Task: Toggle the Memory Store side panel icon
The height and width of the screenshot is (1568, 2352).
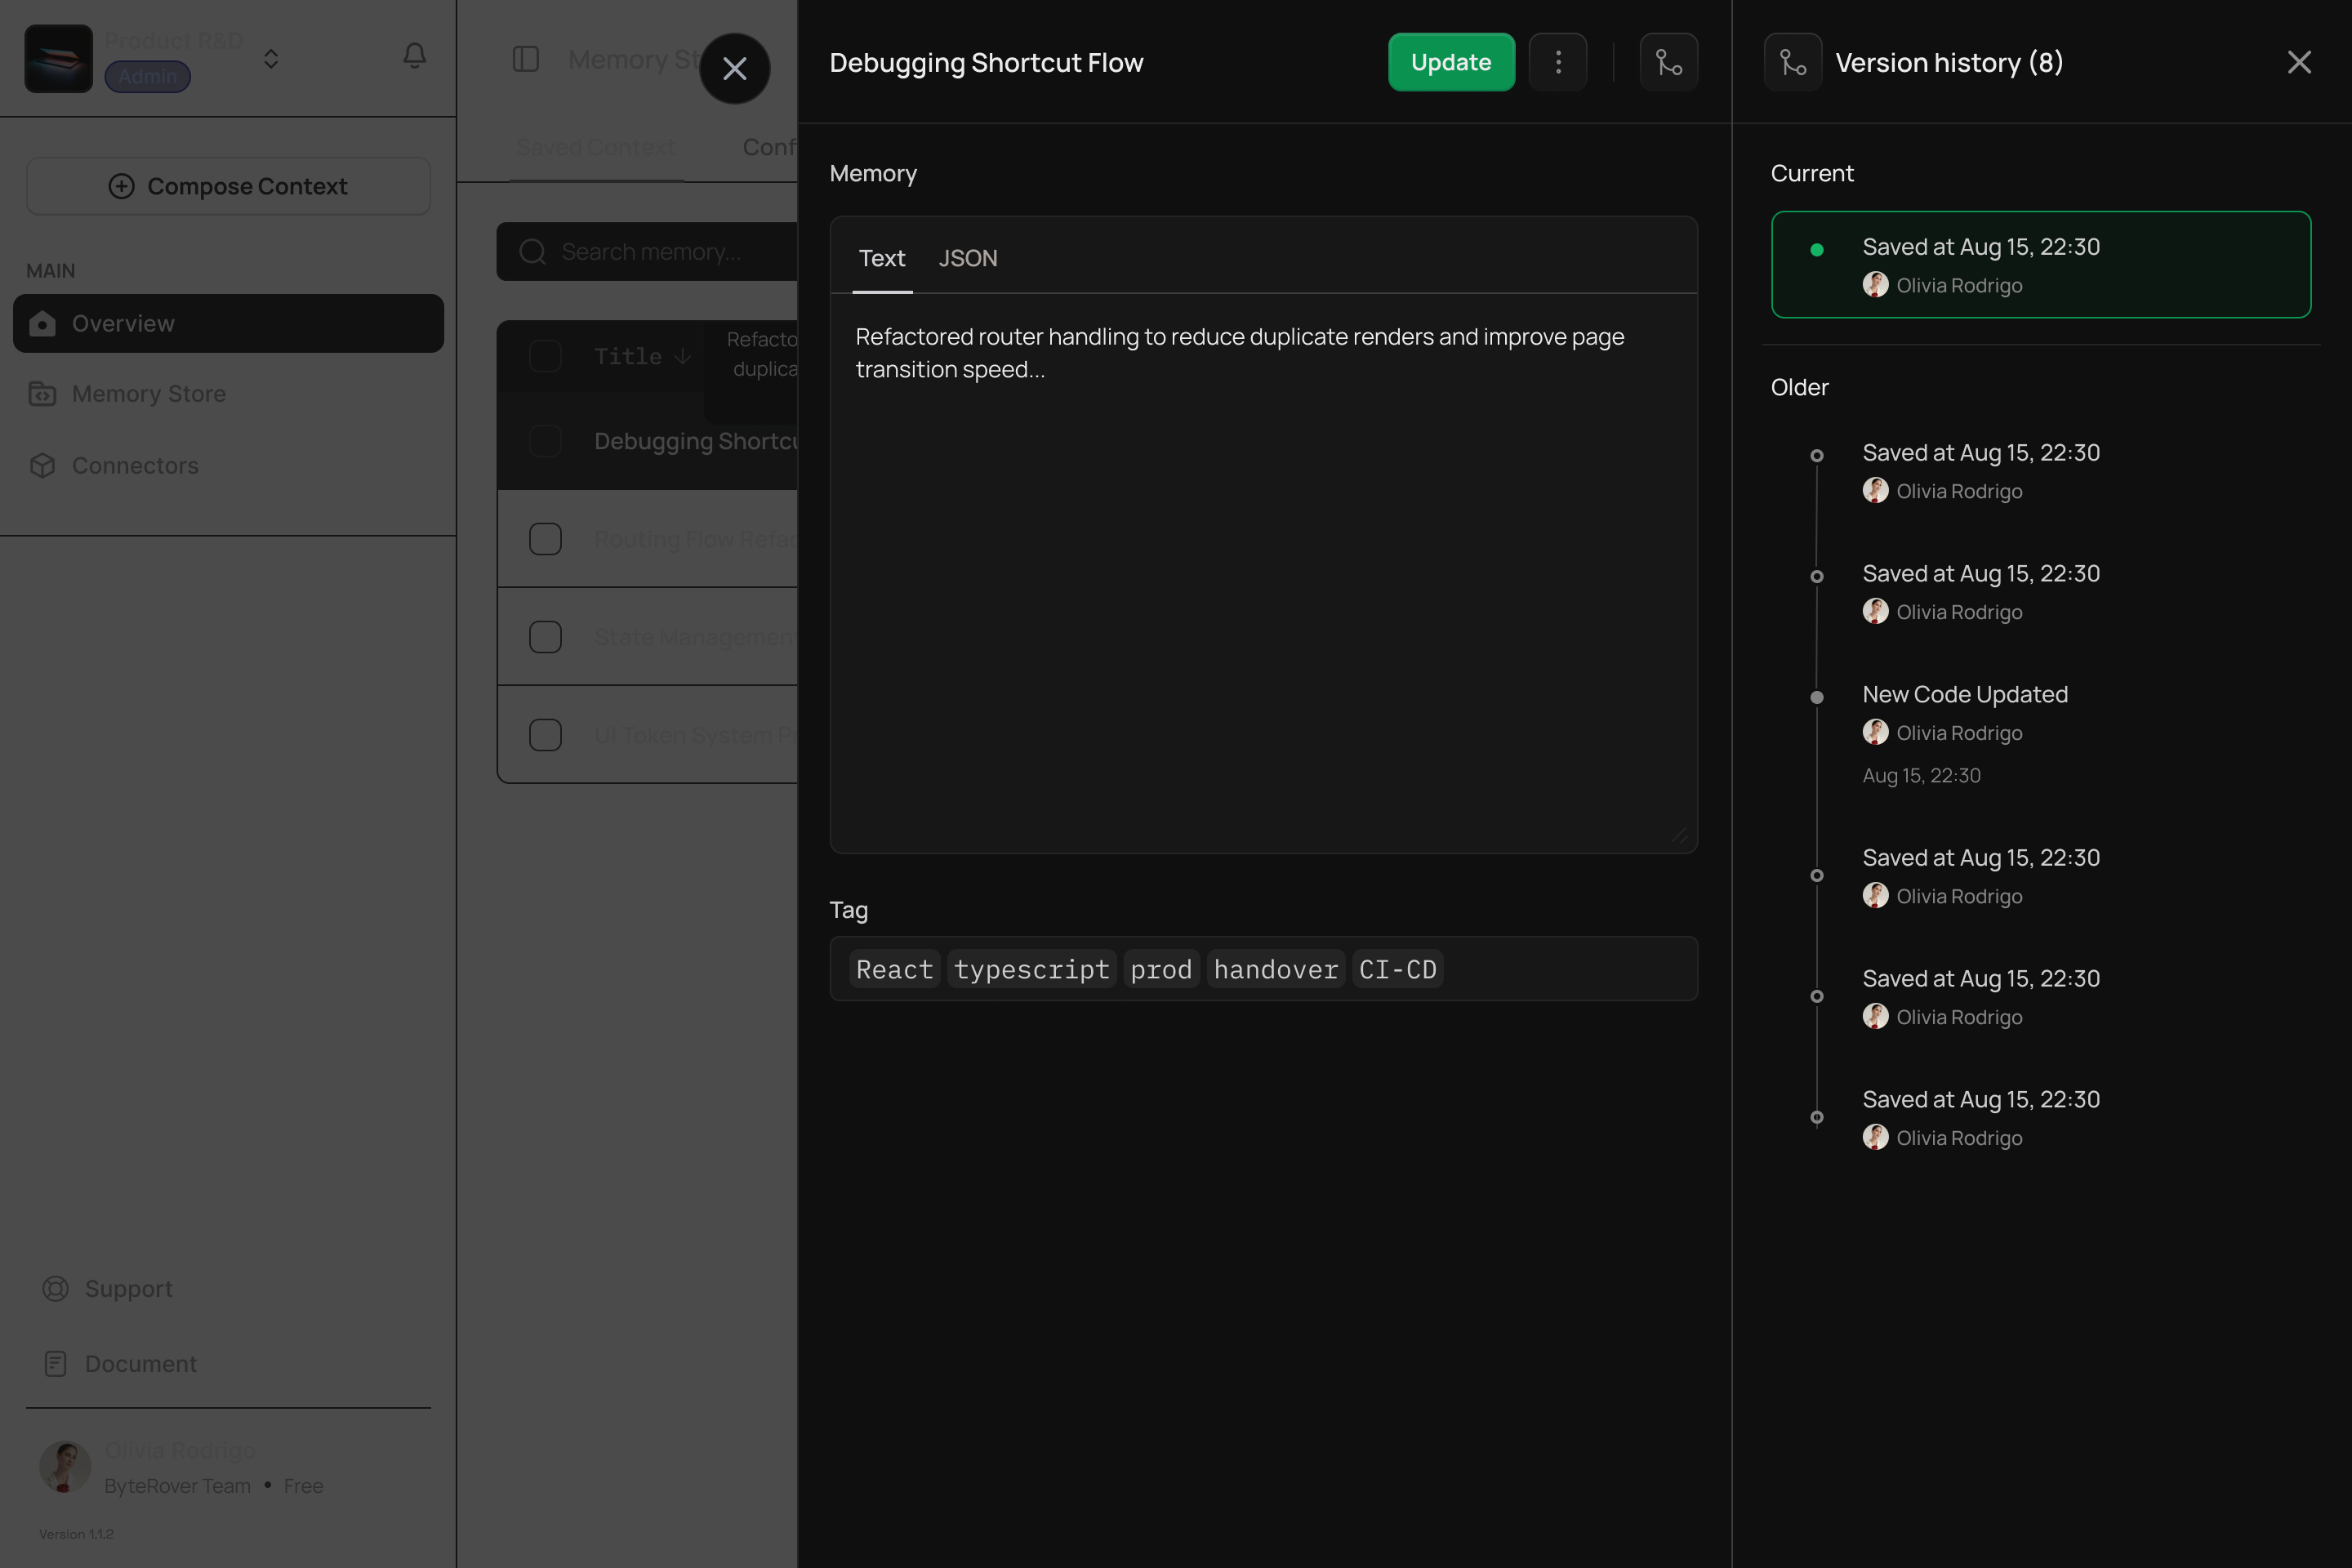Action: pos(526,59)
